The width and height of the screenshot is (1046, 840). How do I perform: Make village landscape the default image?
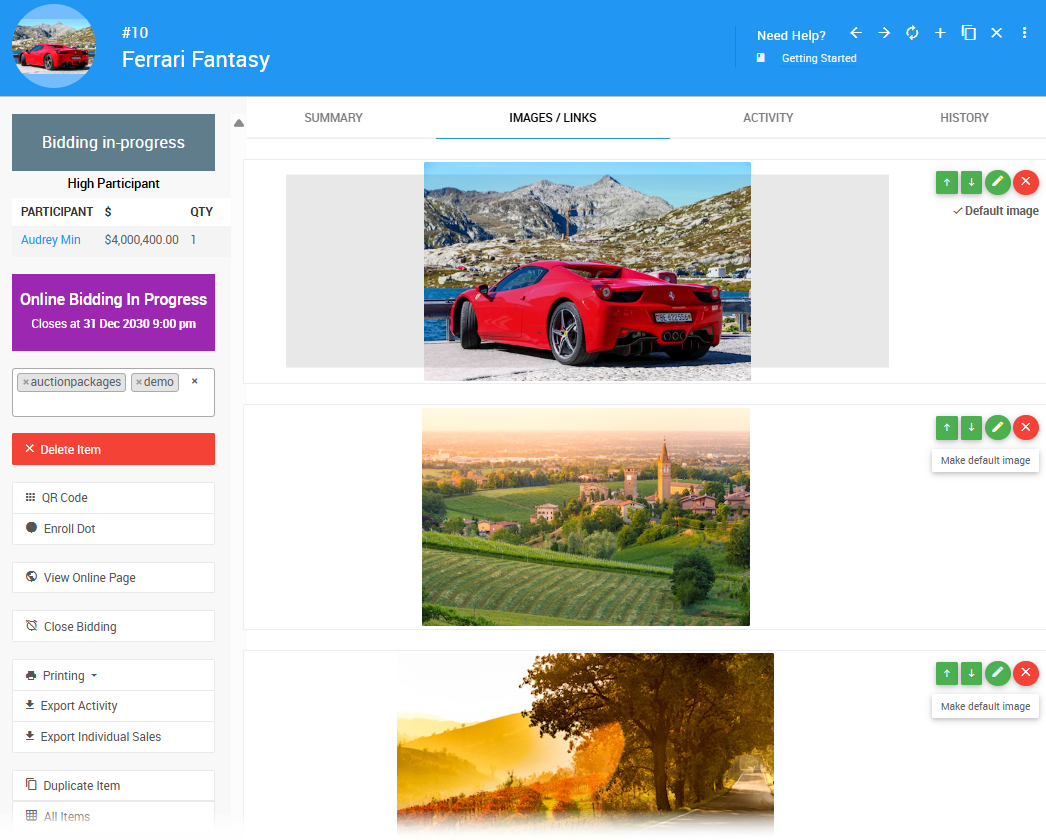985,460
